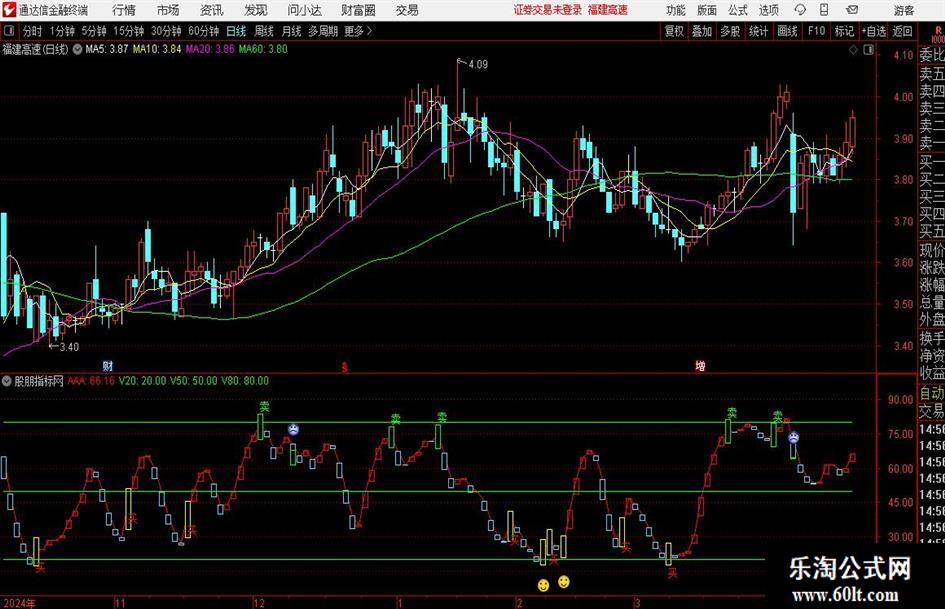Click the 增 event marker on the timeline
This screenshot has height=609, width=945.
click(700, 366)
